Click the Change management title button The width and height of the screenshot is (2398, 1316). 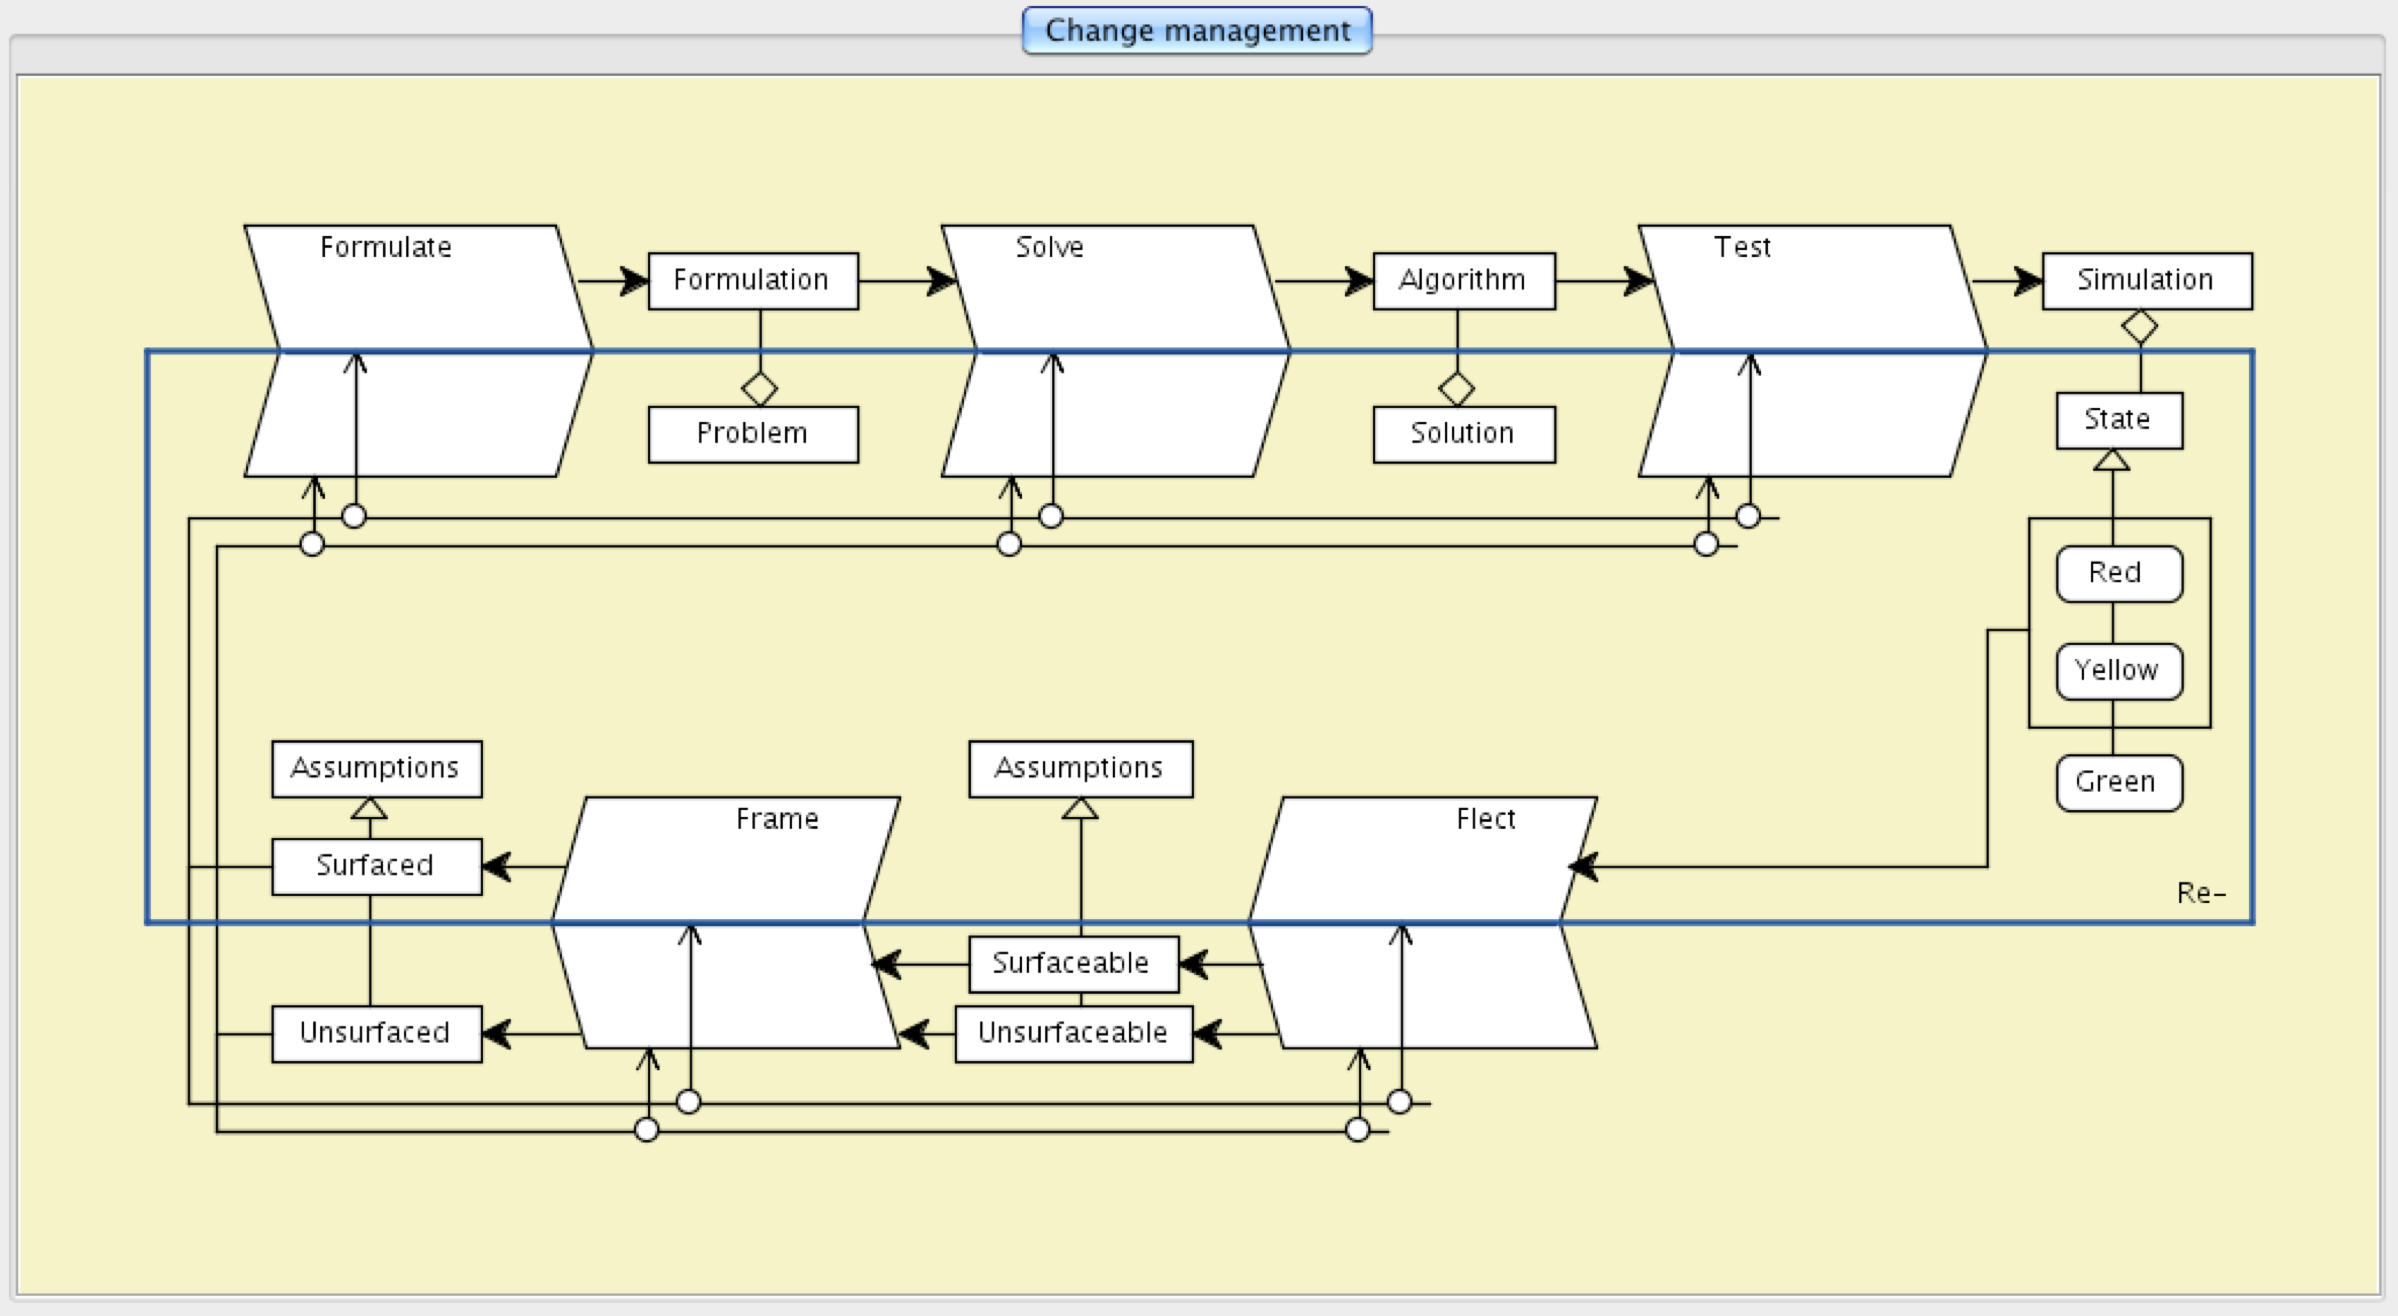1197,31
